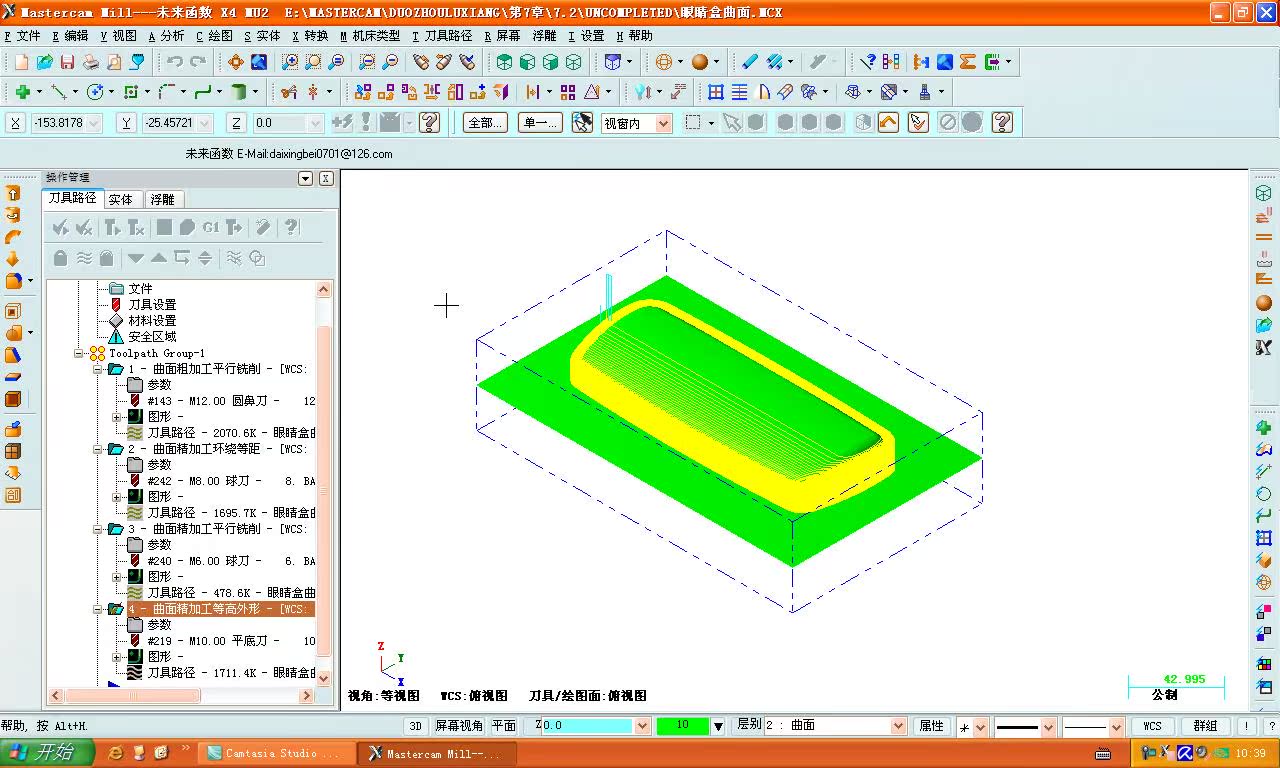
Task: Collapse operation 1 曲面粗加工平行铣削 node
Action: pos(99,369)
